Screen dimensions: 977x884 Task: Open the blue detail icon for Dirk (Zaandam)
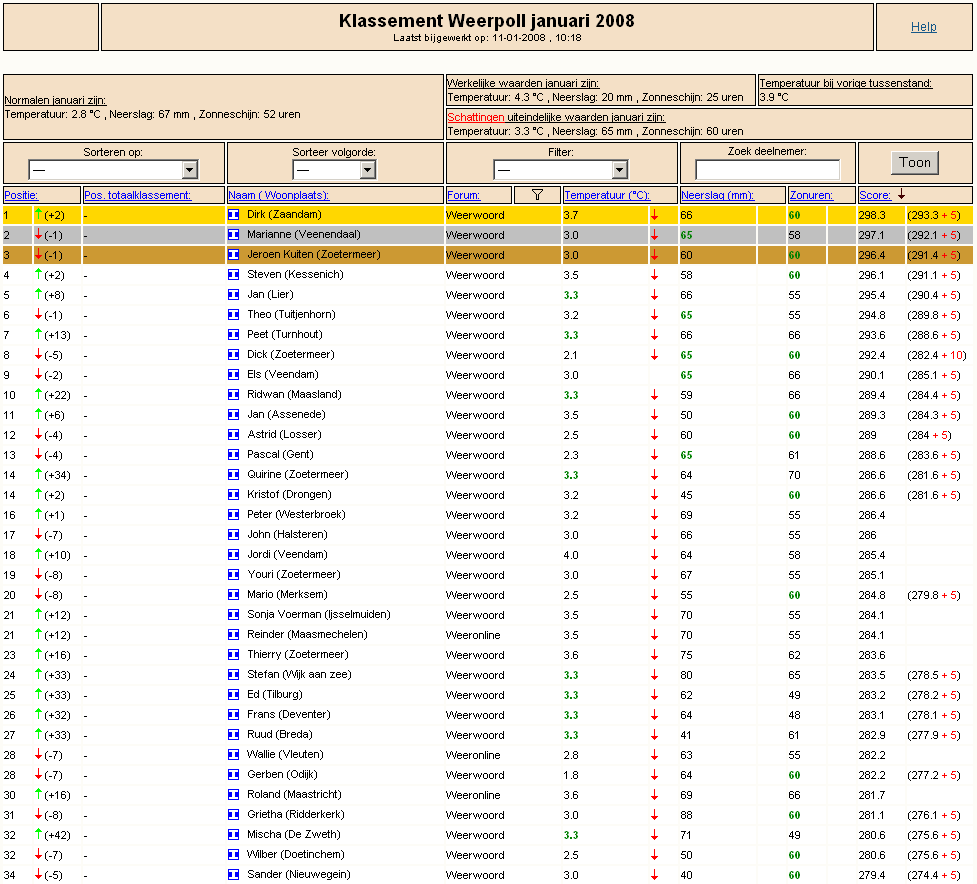pyautogui.click(x=234, y=215)
